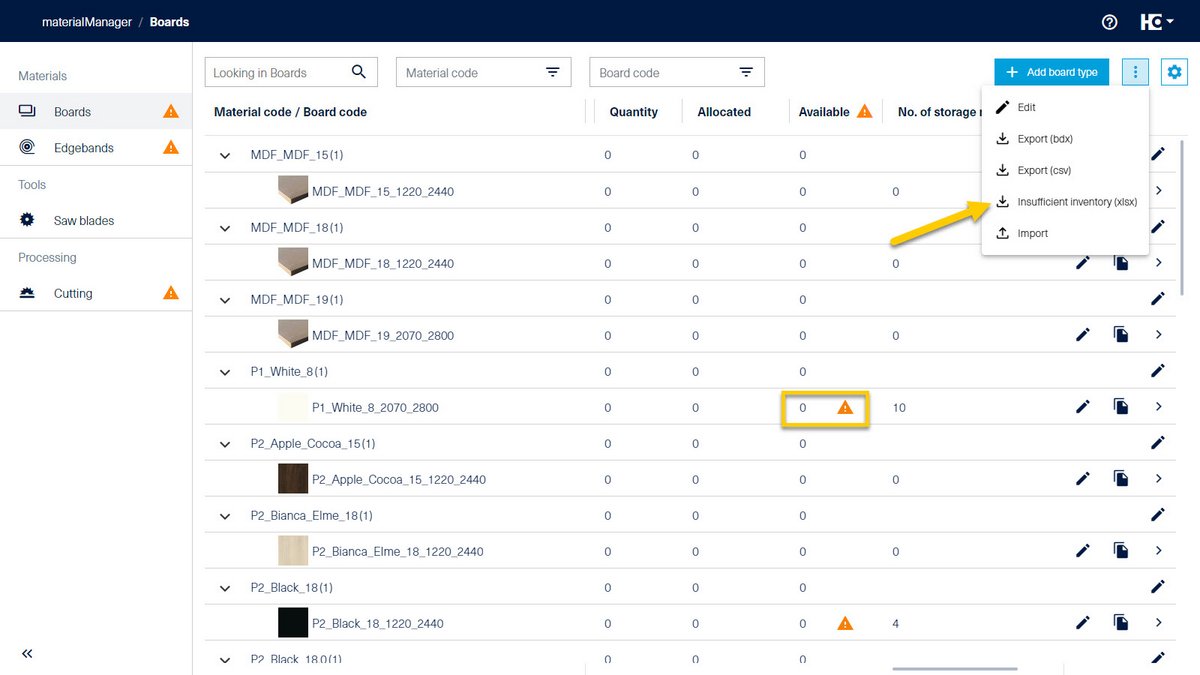The width and height of the screenshot is (1200, 675).
Task: Edit the P1_White_8_2070_2800 board
Action: pyautogui.click(x=1083, y=407)
